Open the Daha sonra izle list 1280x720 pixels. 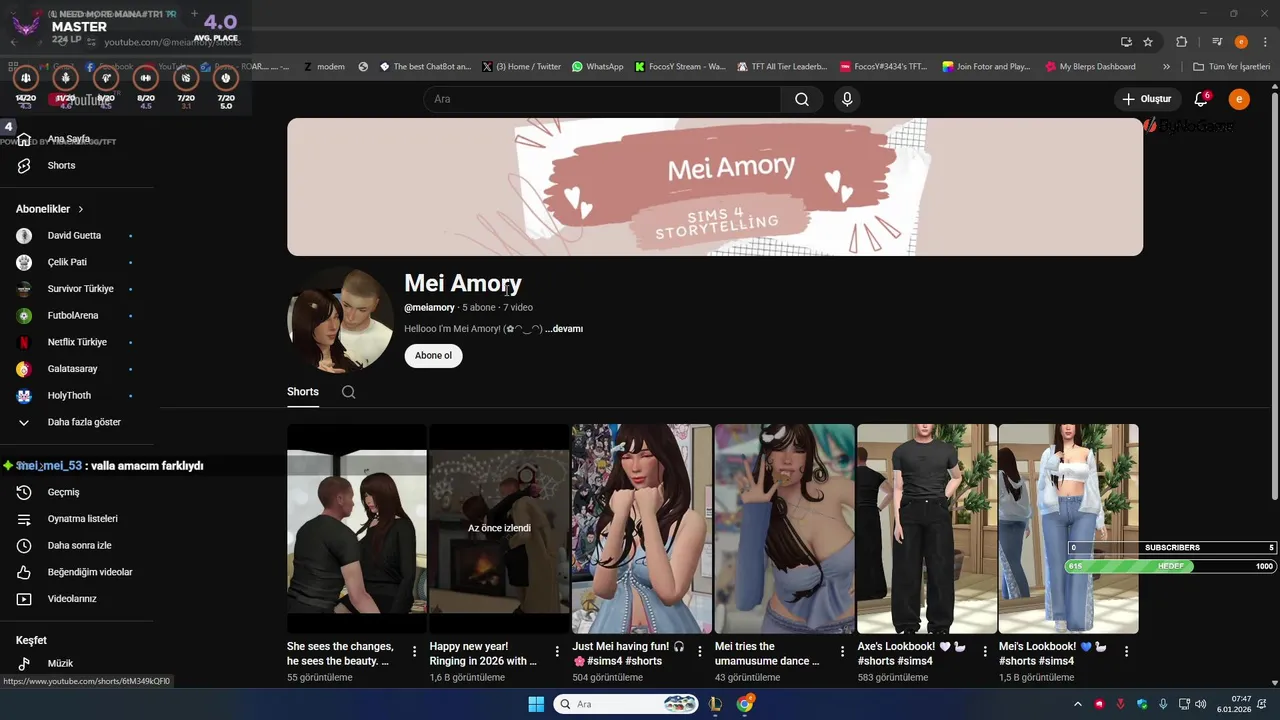(77, 546)
